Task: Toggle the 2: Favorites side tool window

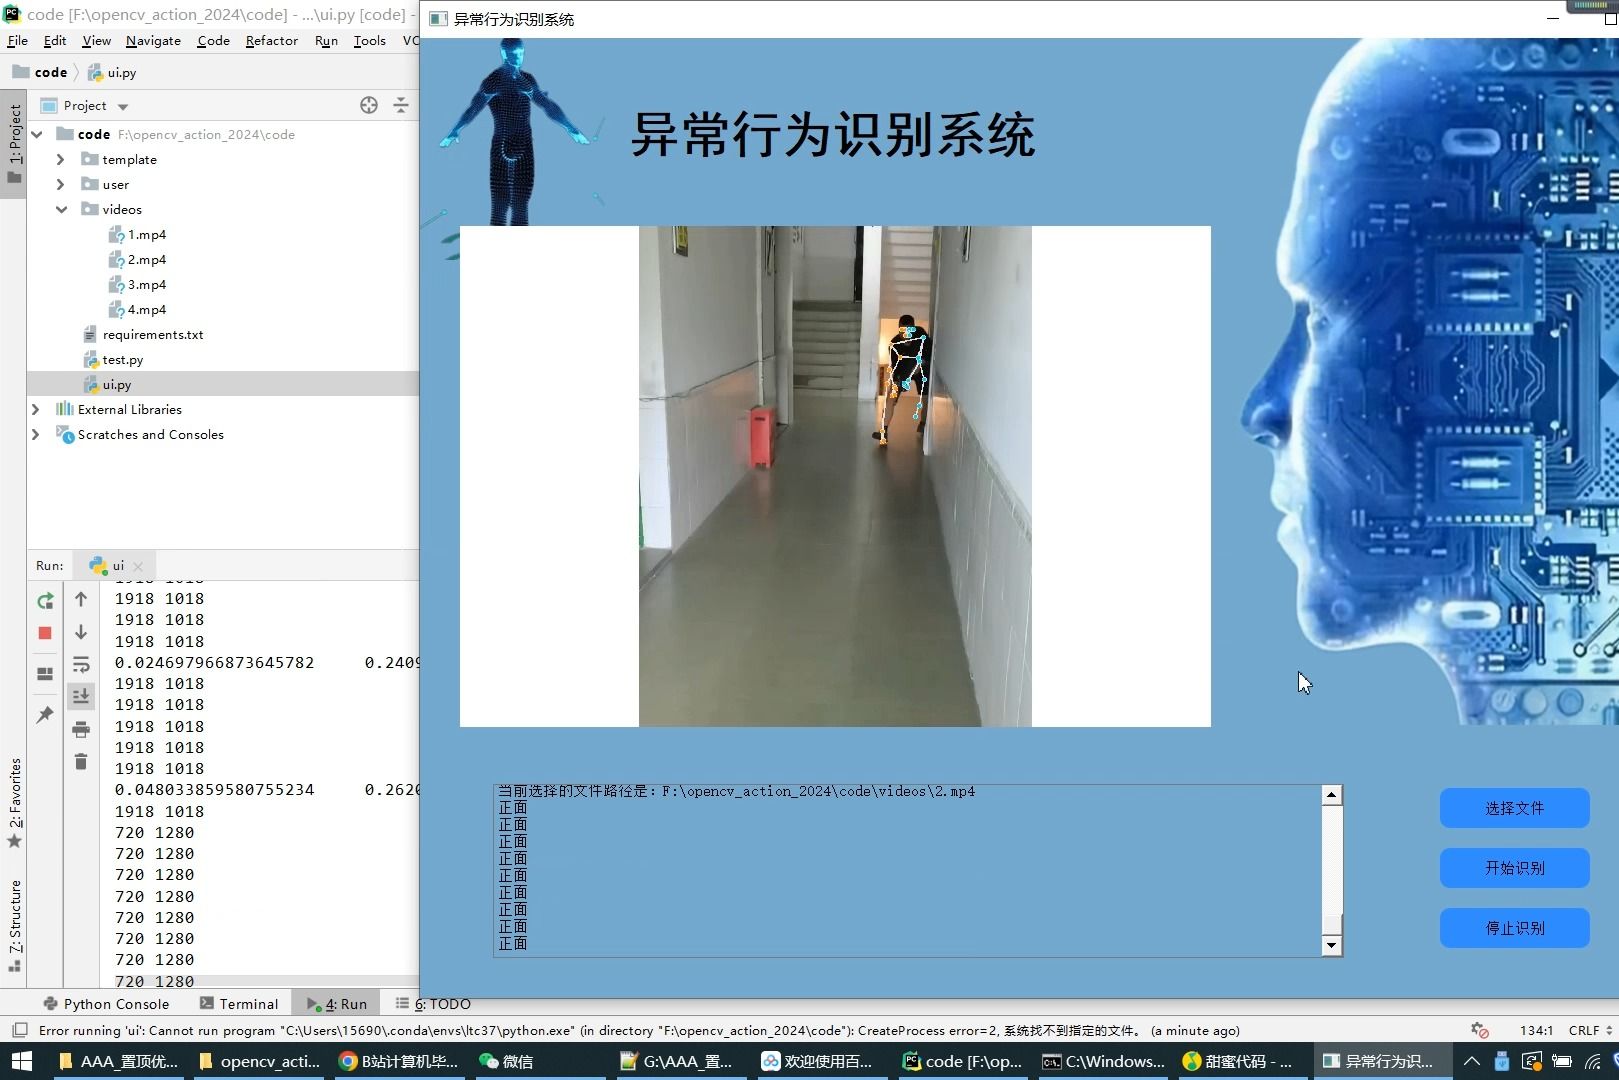Action: point(14,803)
